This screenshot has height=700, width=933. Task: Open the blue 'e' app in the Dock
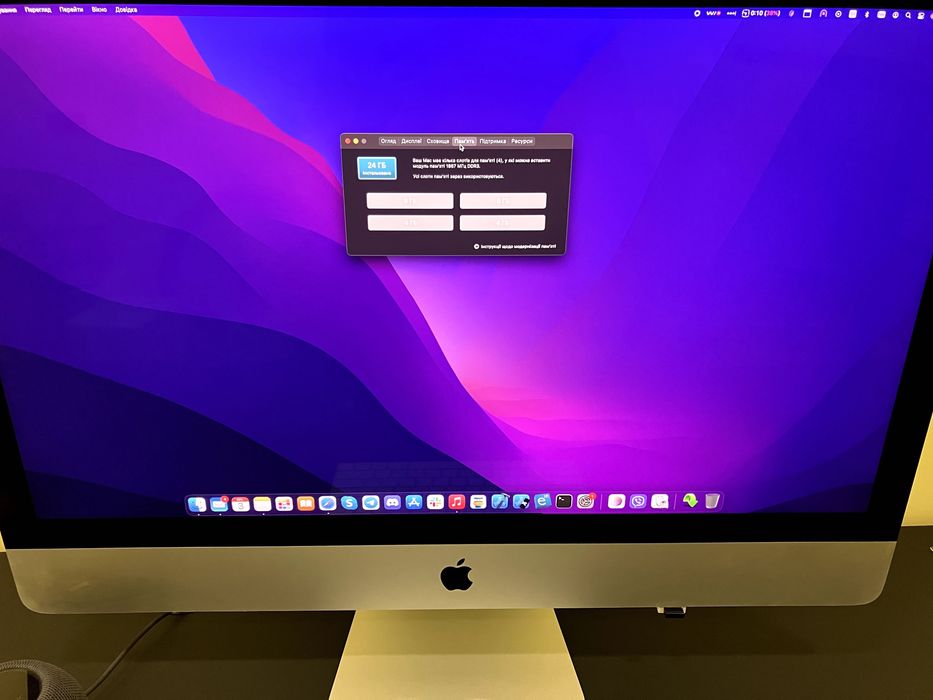click(542, 501)
